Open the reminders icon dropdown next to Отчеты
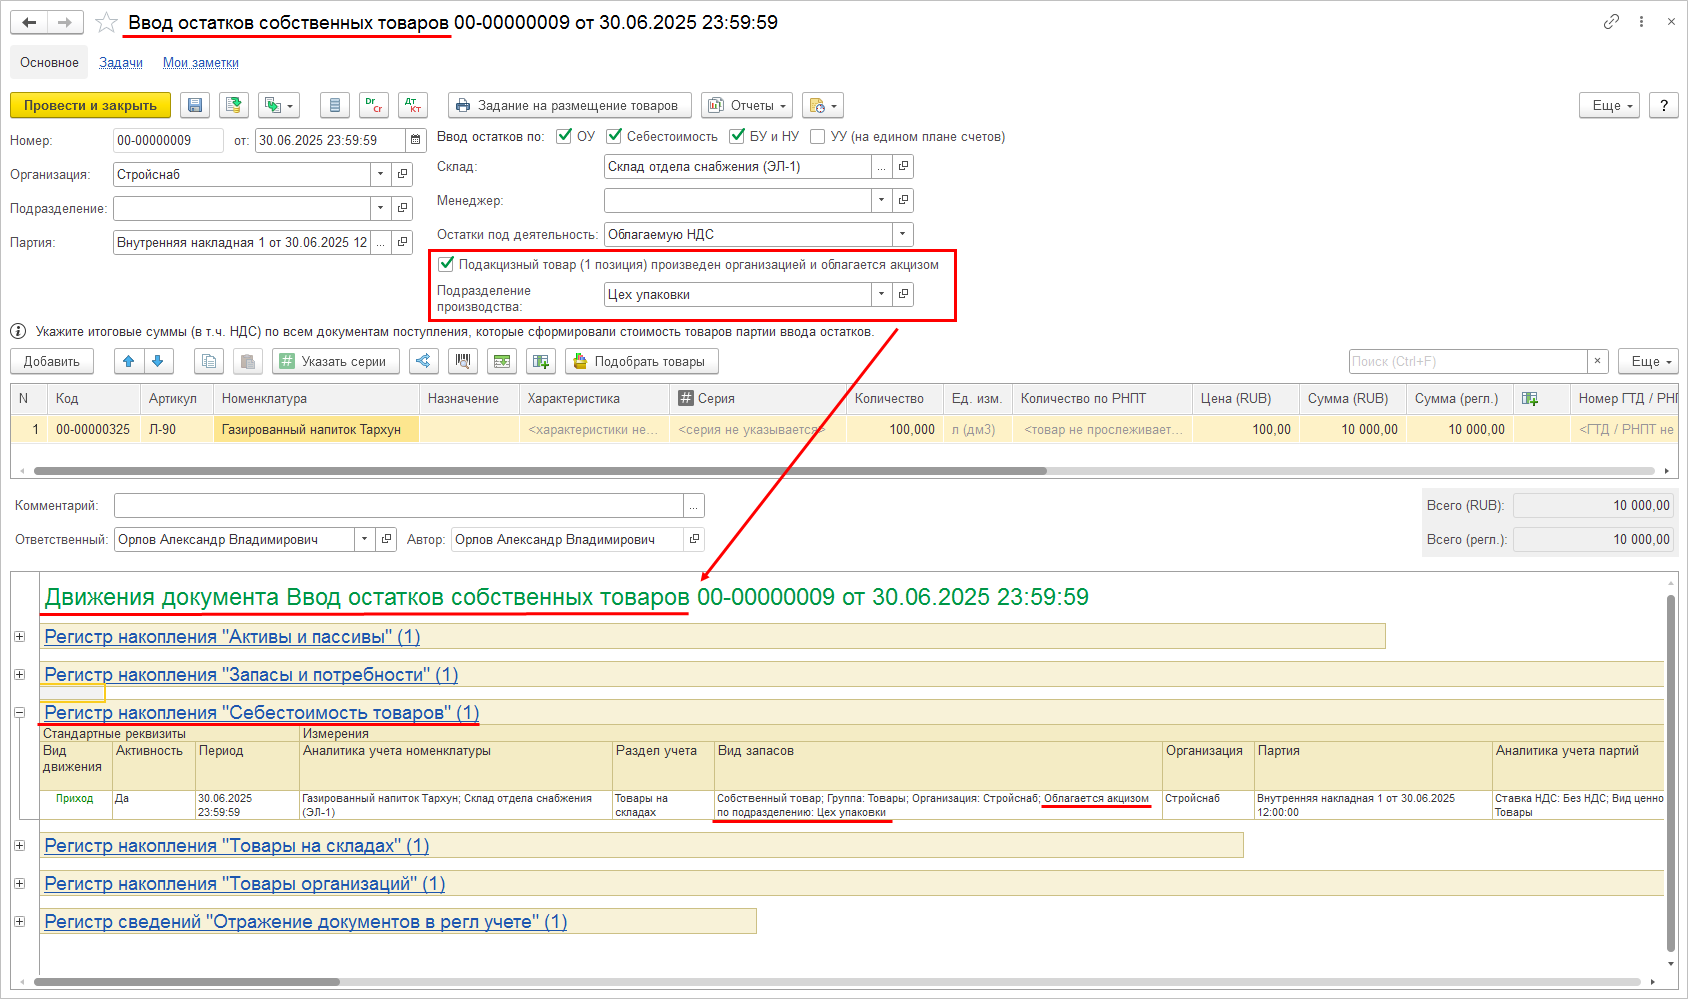 (x=823, y=105)
